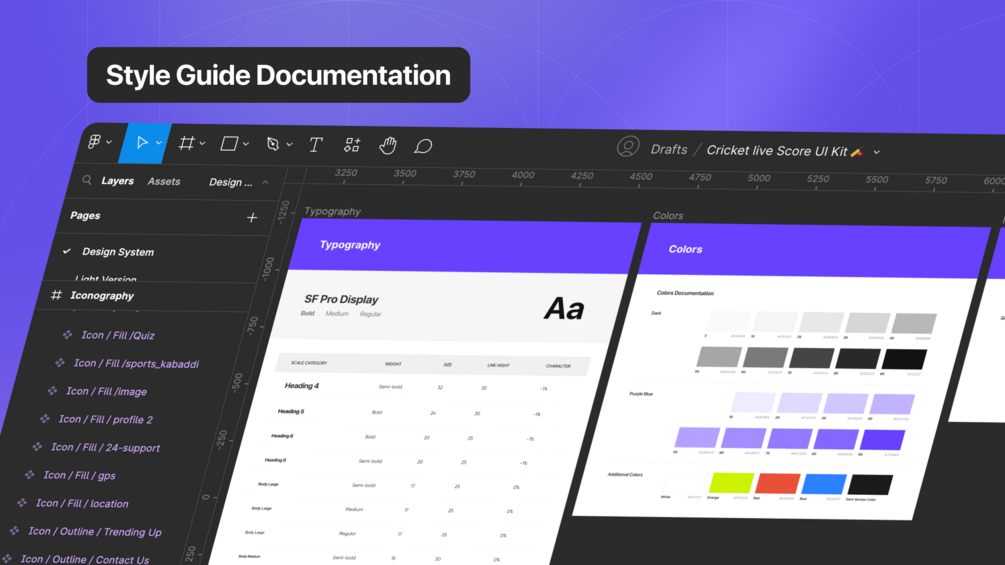
Task: Click component icon of Icon / Fill / location
Action: [22, 503]
